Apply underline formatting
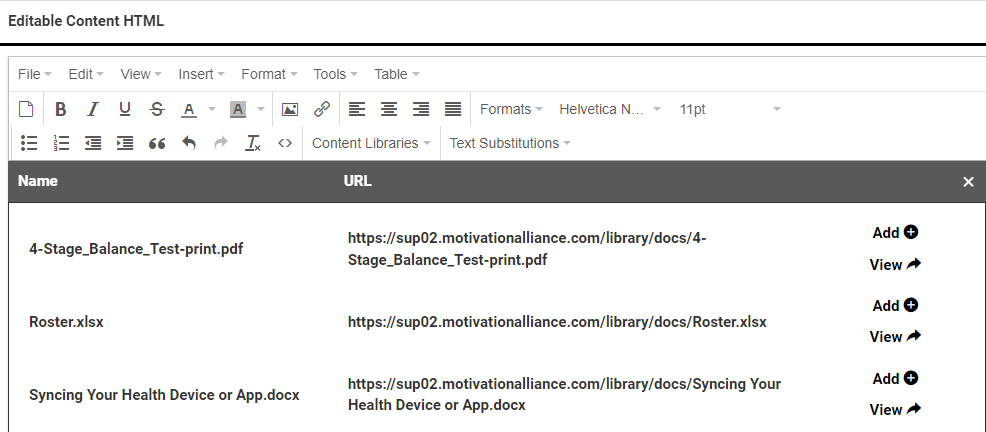 (125, 109)
